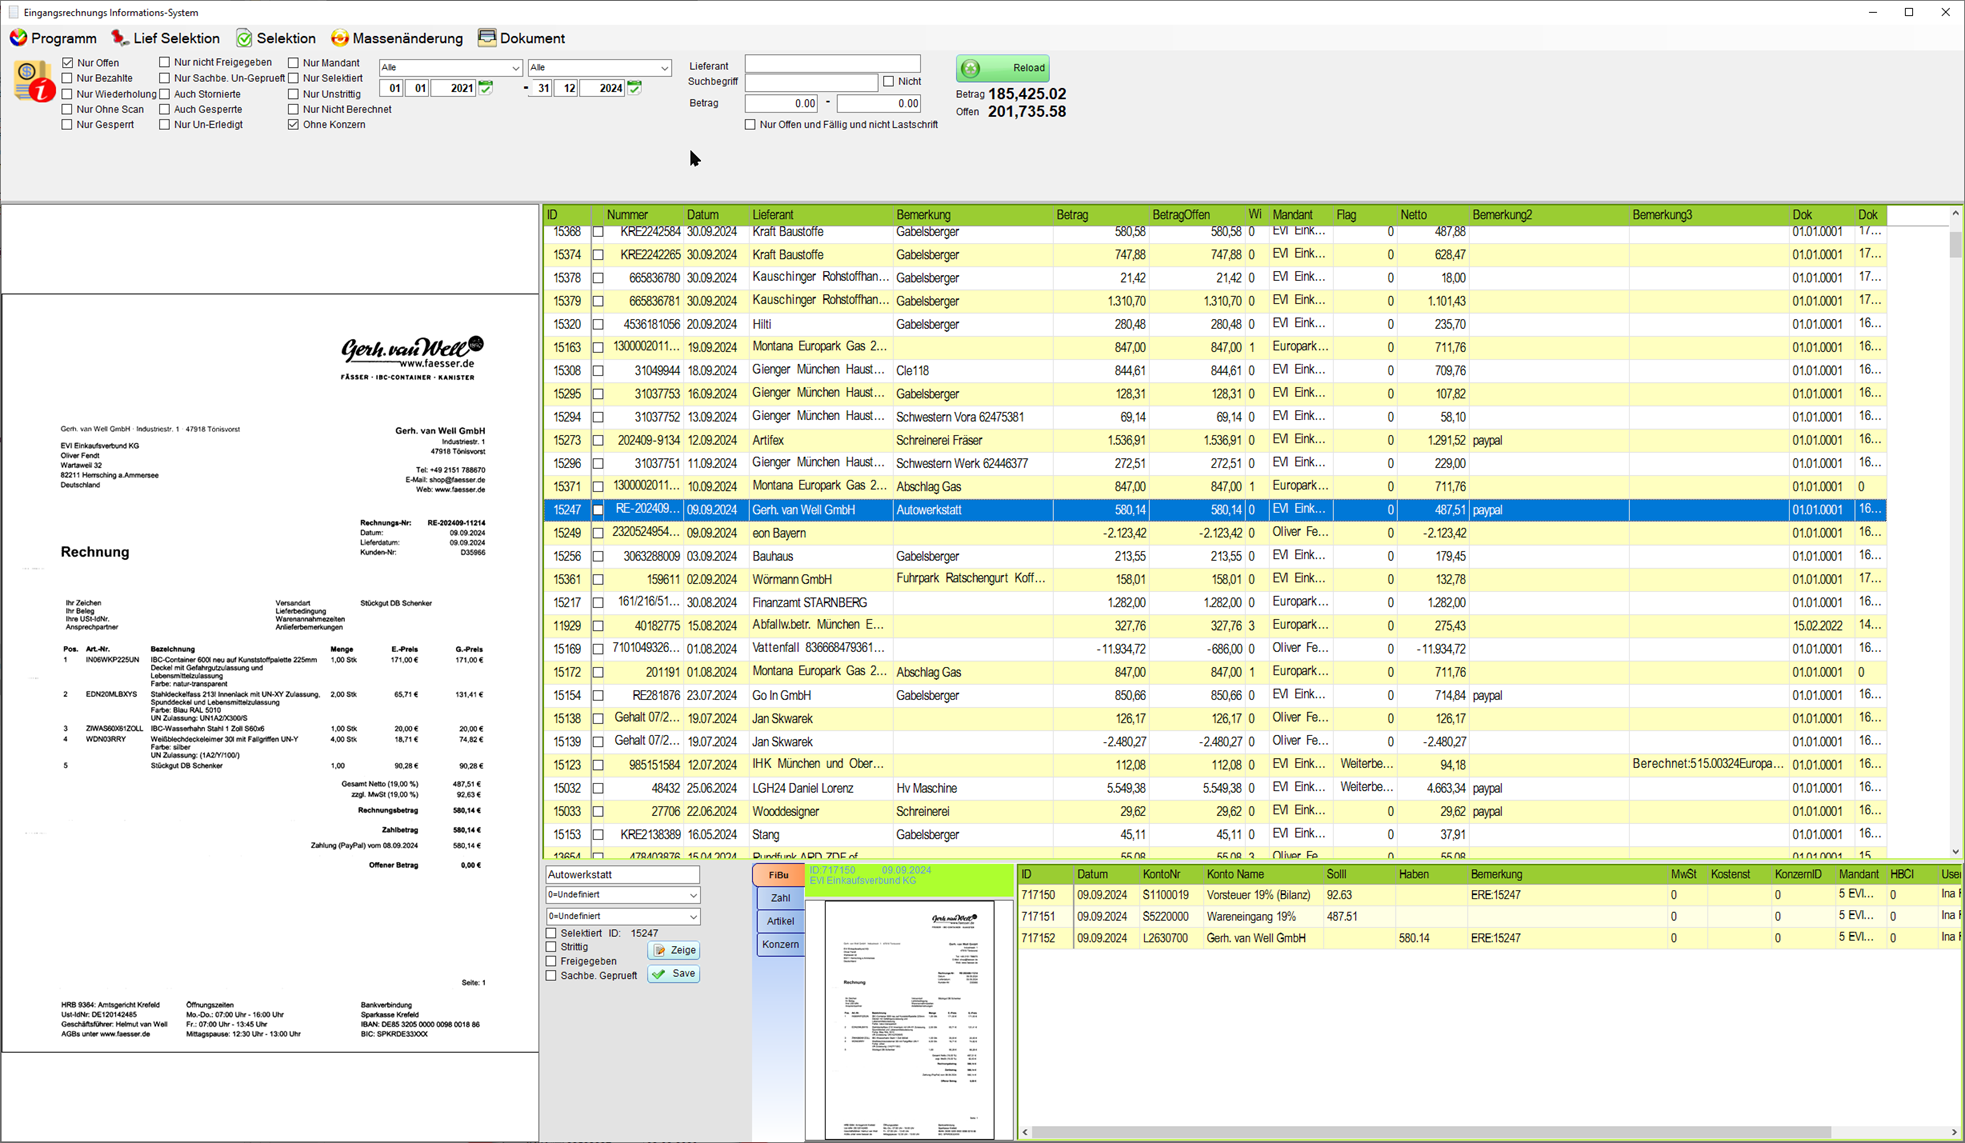Open the Dokument menu

pos(522,38)
